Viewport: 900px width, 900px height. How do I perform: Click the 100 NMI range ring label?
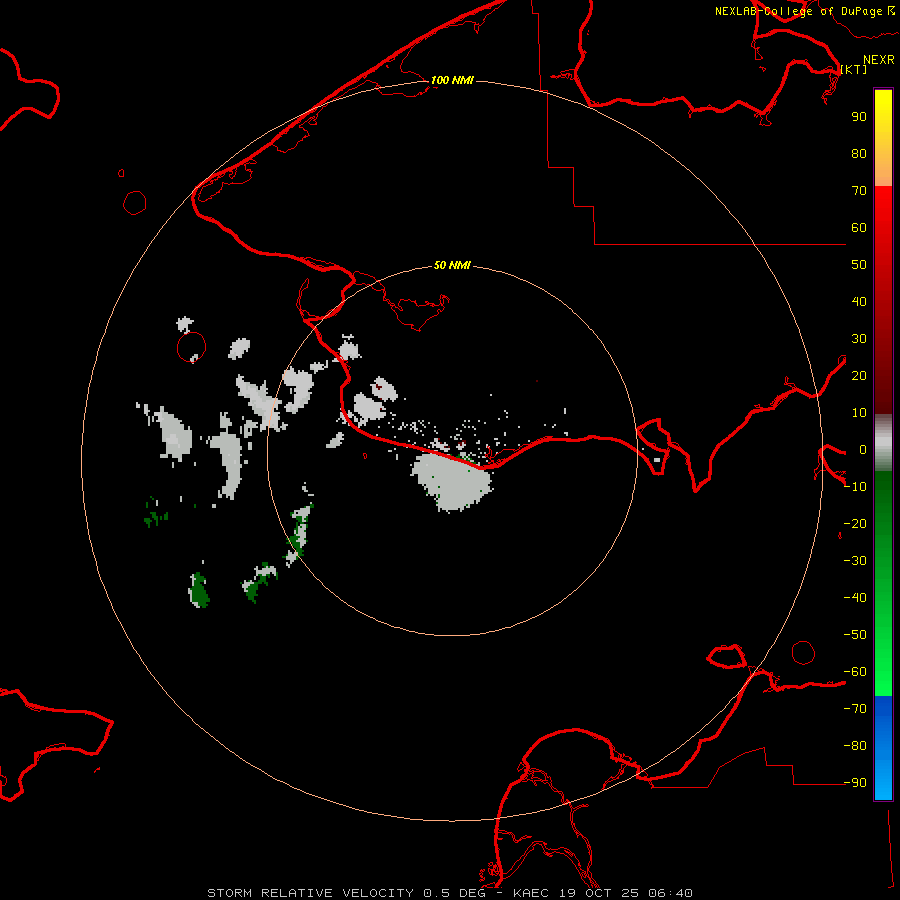(452, 80)
